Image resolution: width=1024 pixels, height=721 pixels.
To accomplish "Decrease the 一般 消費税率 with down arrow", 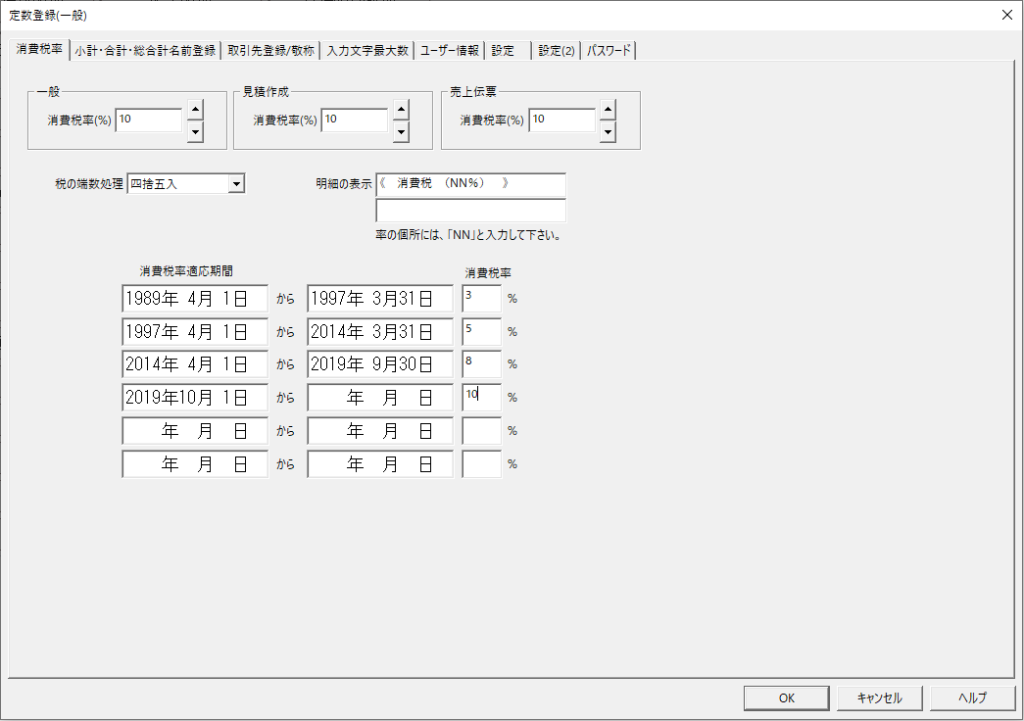I will 195,131.
